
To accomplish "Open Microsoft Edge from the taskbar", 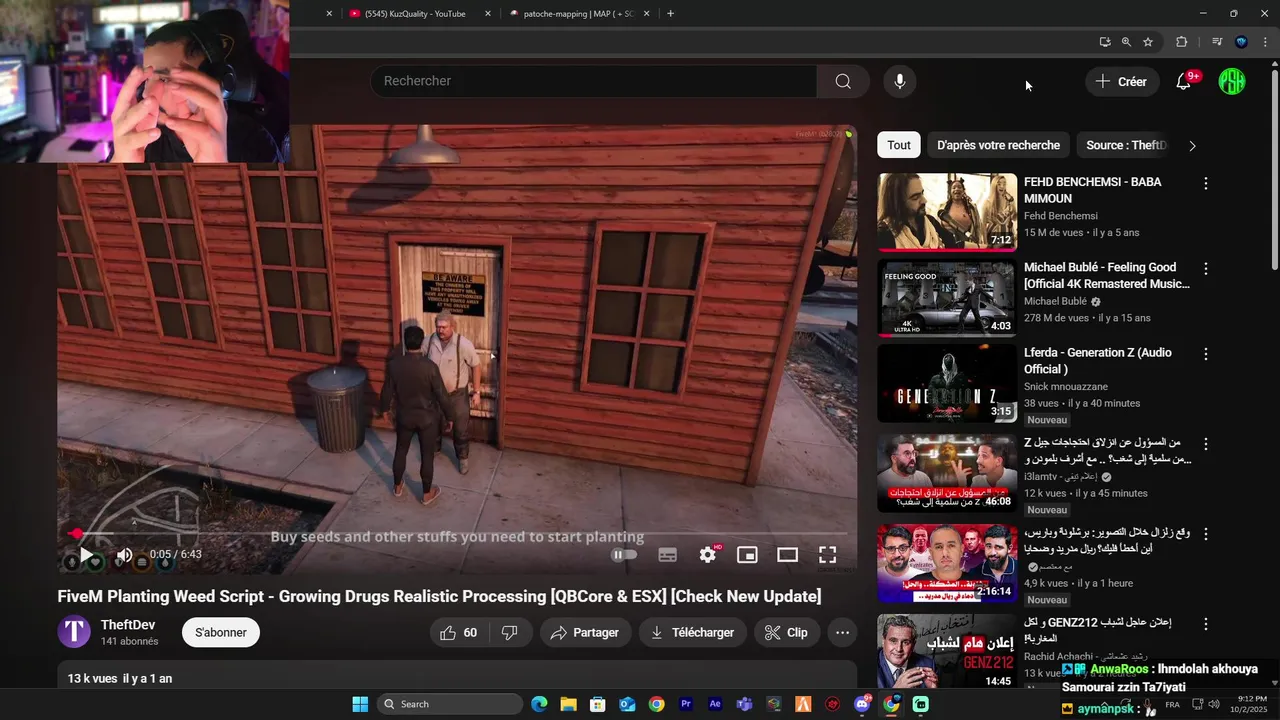I will pyautogui.click(x=539, y=704).
